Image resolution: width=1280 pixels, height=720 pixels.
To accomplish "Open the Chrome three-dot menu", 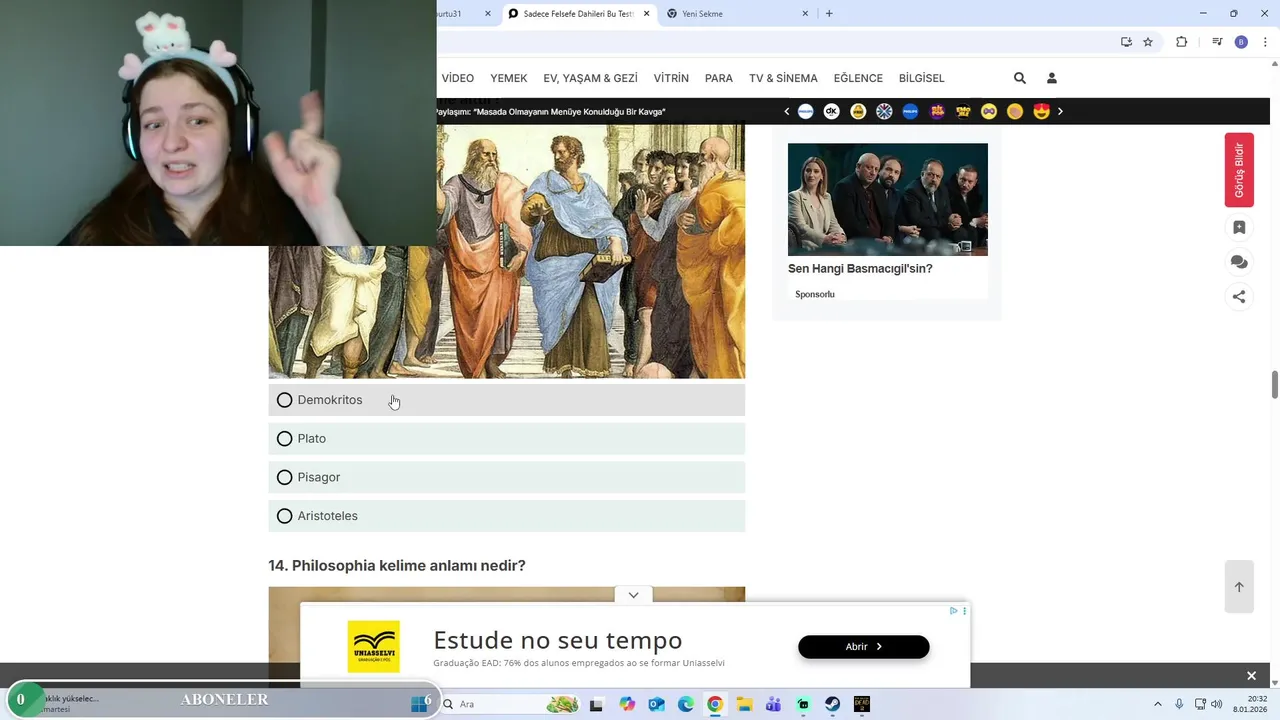I will click(x=1266, y=42).
